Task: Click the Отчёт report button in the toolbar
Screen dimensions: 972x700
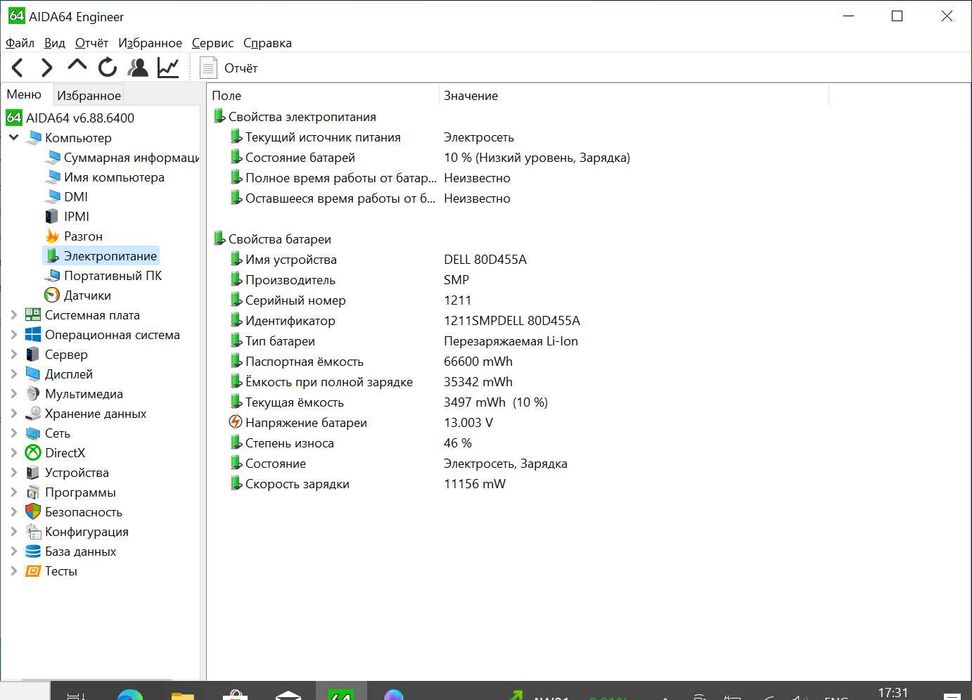Action: pos(228,68)
